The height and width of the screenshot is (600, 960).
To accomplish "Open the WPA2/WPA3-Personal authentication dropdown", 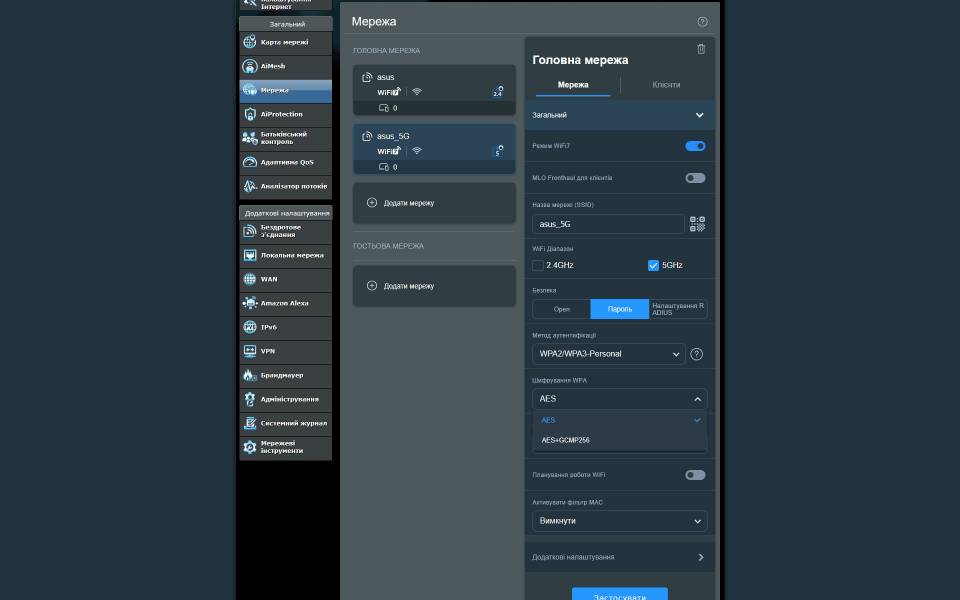I will coord(608,354).
